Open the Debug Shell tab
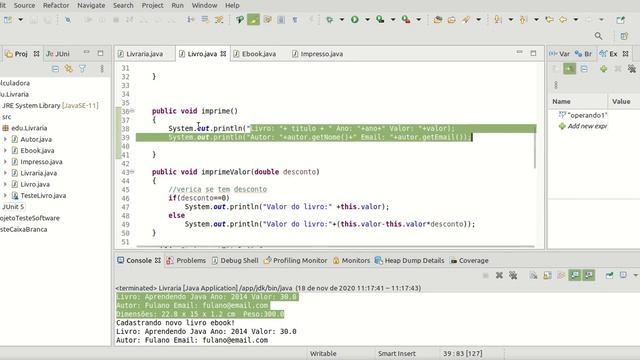The image size is (640, 360). point(235,260)
